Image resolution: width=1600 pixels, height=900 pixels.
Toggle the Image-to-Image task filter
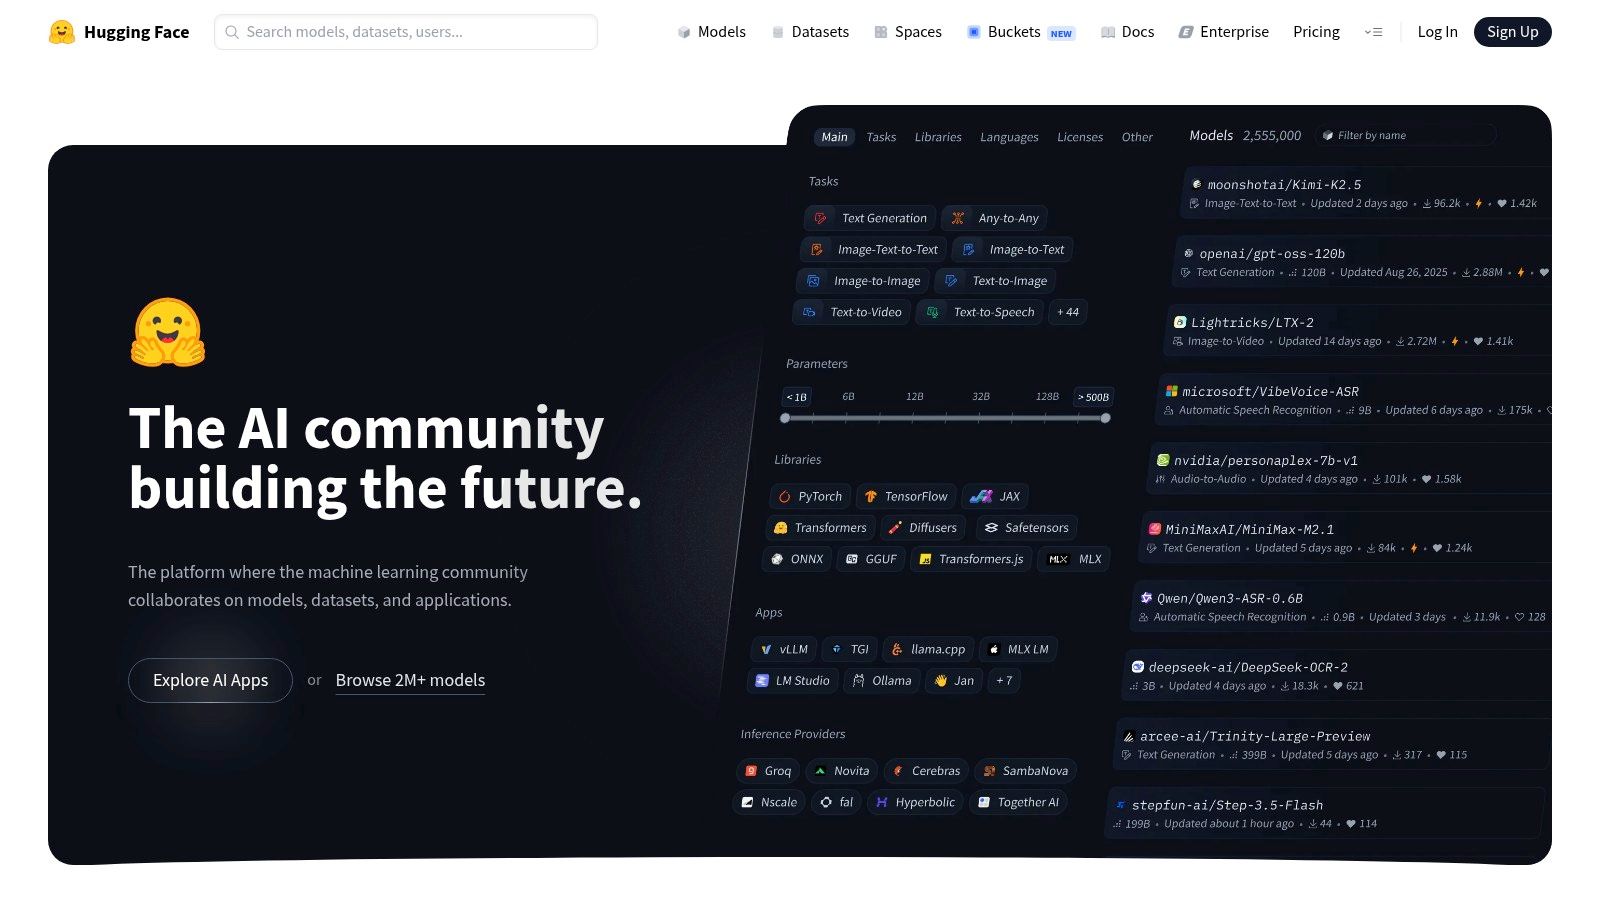click(x=863, y=281)
